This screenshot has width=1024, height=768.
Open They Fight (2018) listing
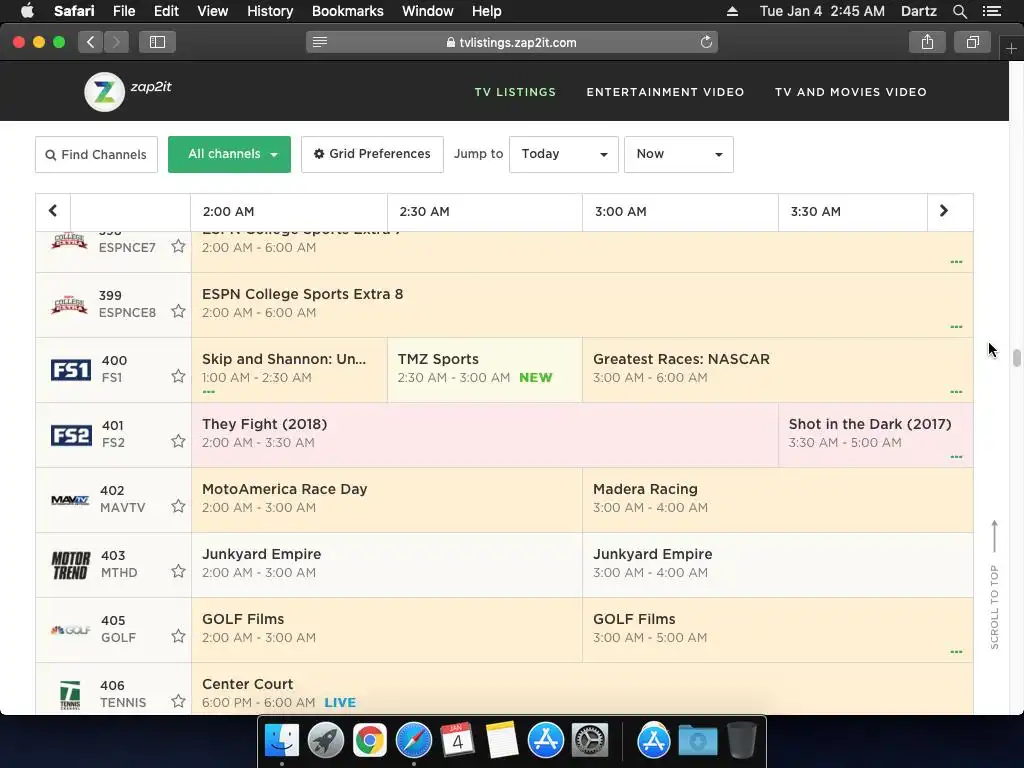tap(485, 435)
